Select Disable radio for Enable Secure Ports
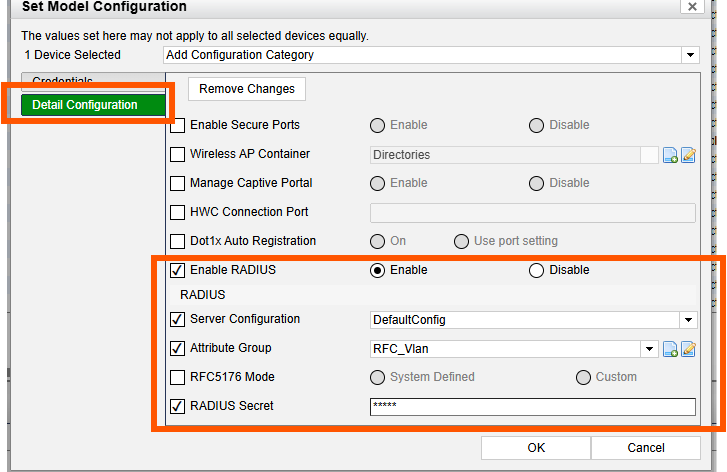This screenshot has height=472, width=727. click(x=536, y=125)
